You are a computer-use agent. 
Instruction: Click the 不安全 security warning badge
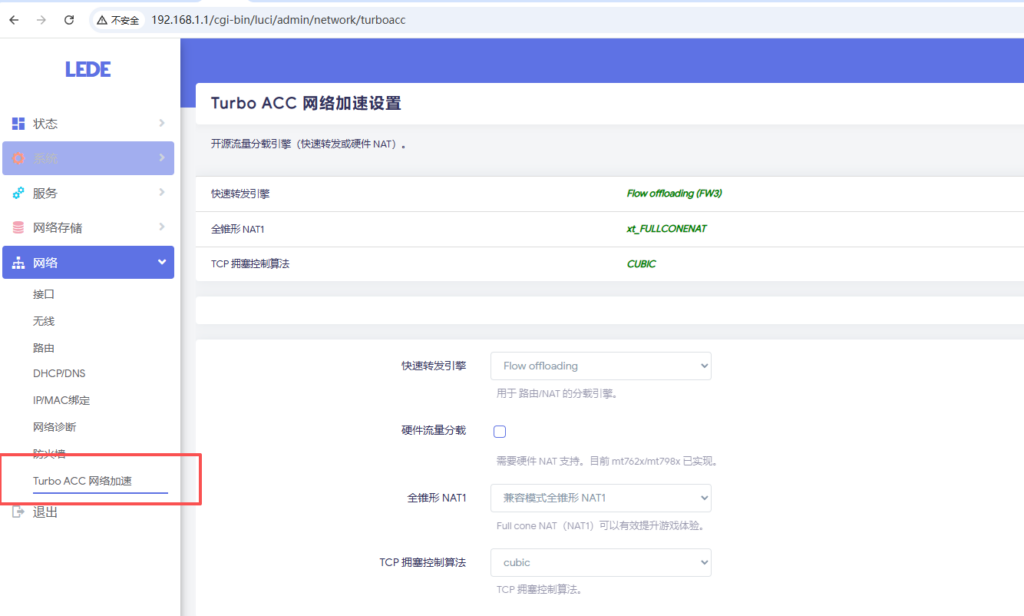(118, 20)
